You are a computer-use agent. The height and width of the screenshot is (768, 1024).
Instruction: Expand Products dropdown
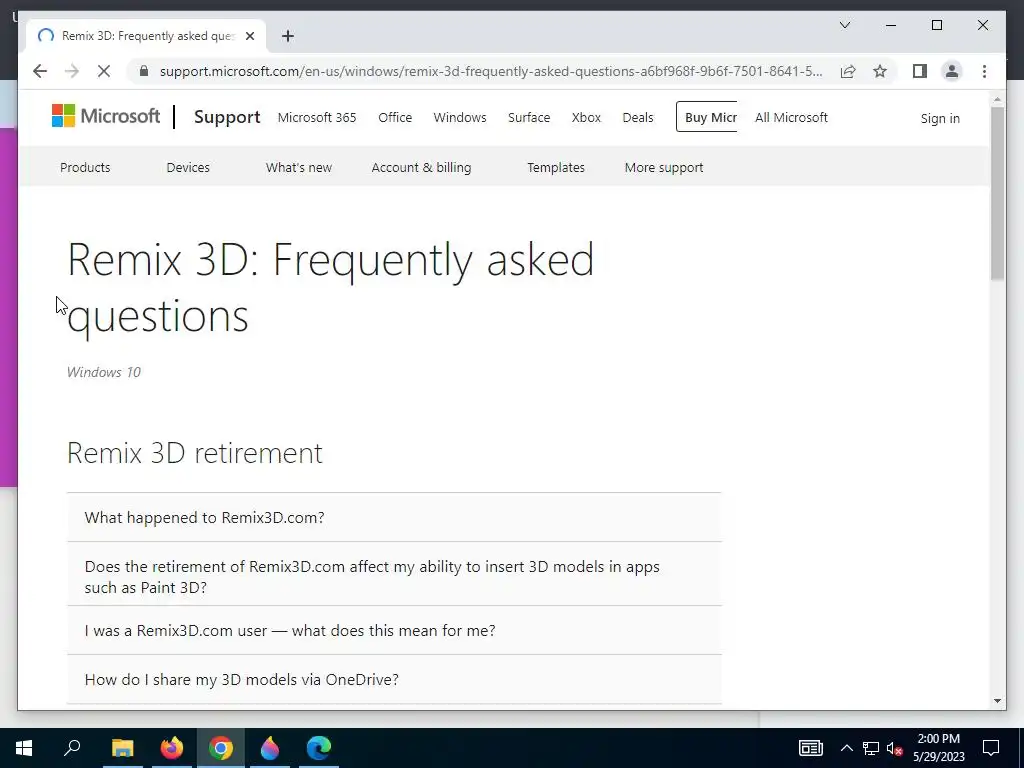click(85, 167)
